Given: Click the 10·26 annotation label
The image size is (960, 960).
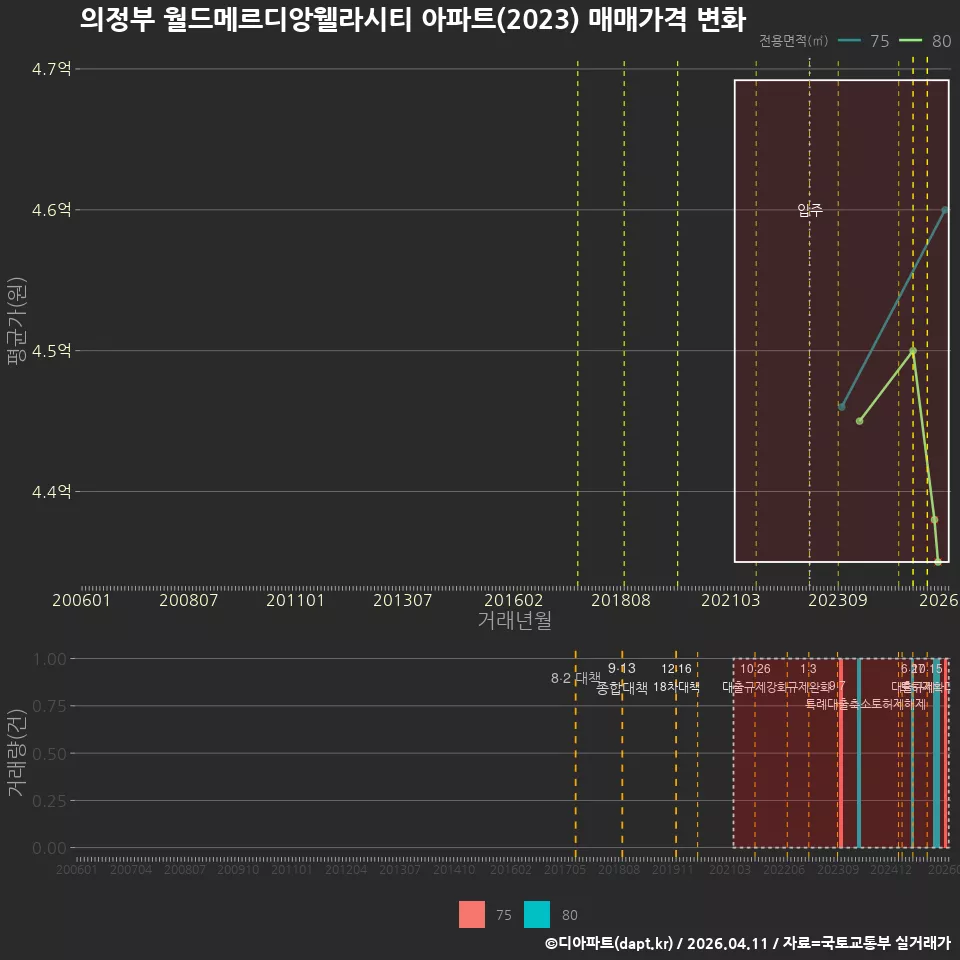Looking at the screenshot, I should point(756,669).
